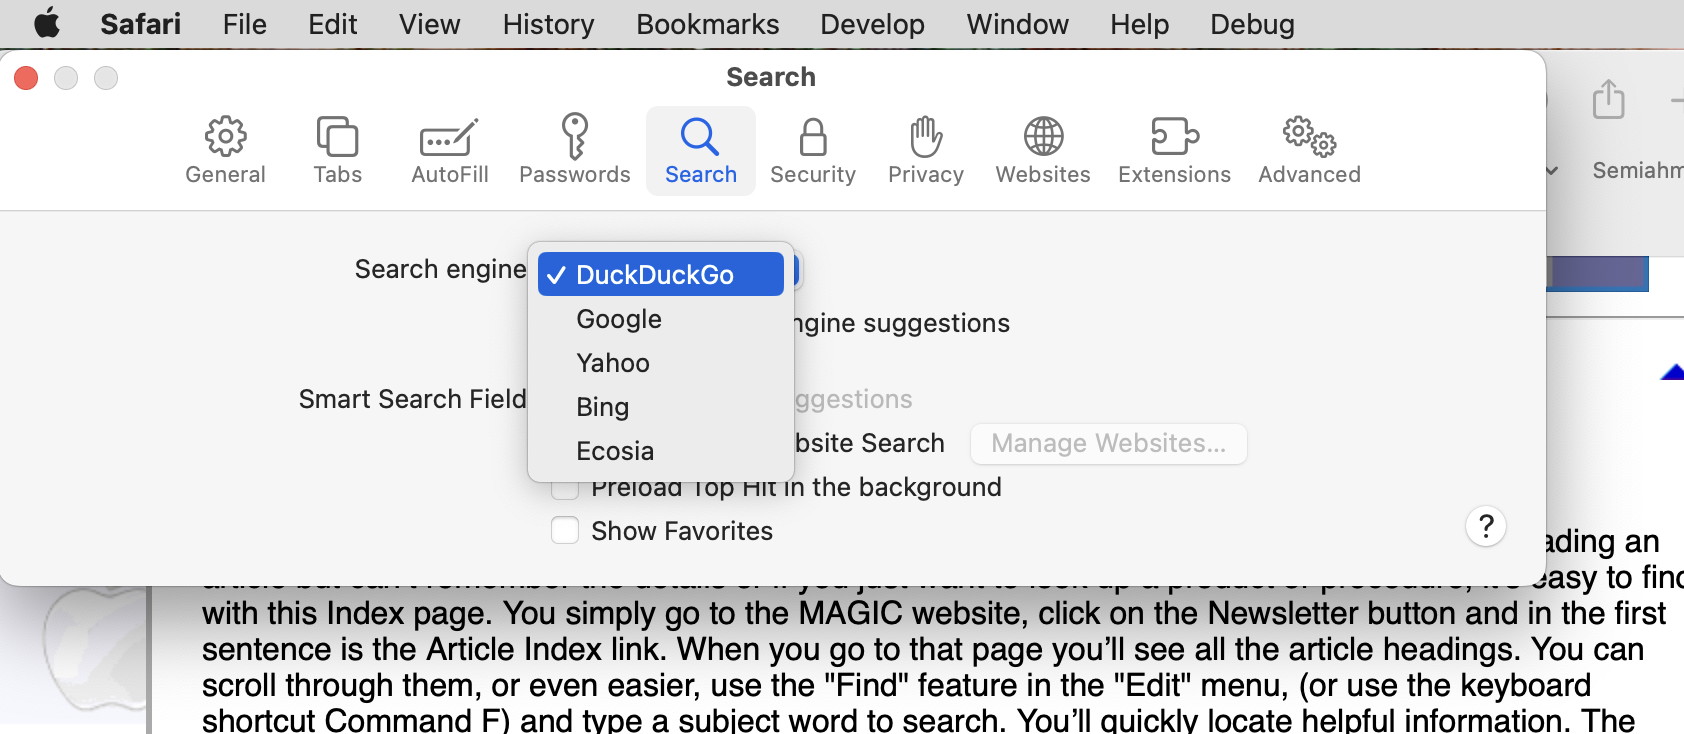Open the Window menu
Viewport: 1684px width, 734px height.
coord(1017,23)
